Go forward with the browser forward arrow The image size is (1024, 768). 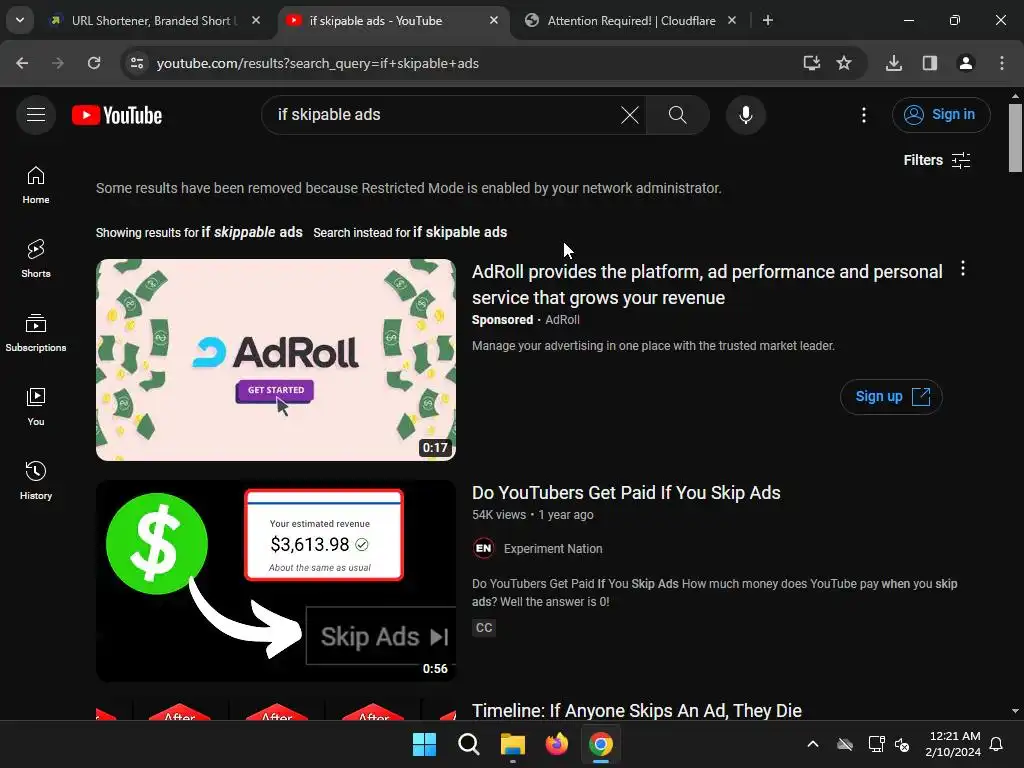click(x=58, y=63)
